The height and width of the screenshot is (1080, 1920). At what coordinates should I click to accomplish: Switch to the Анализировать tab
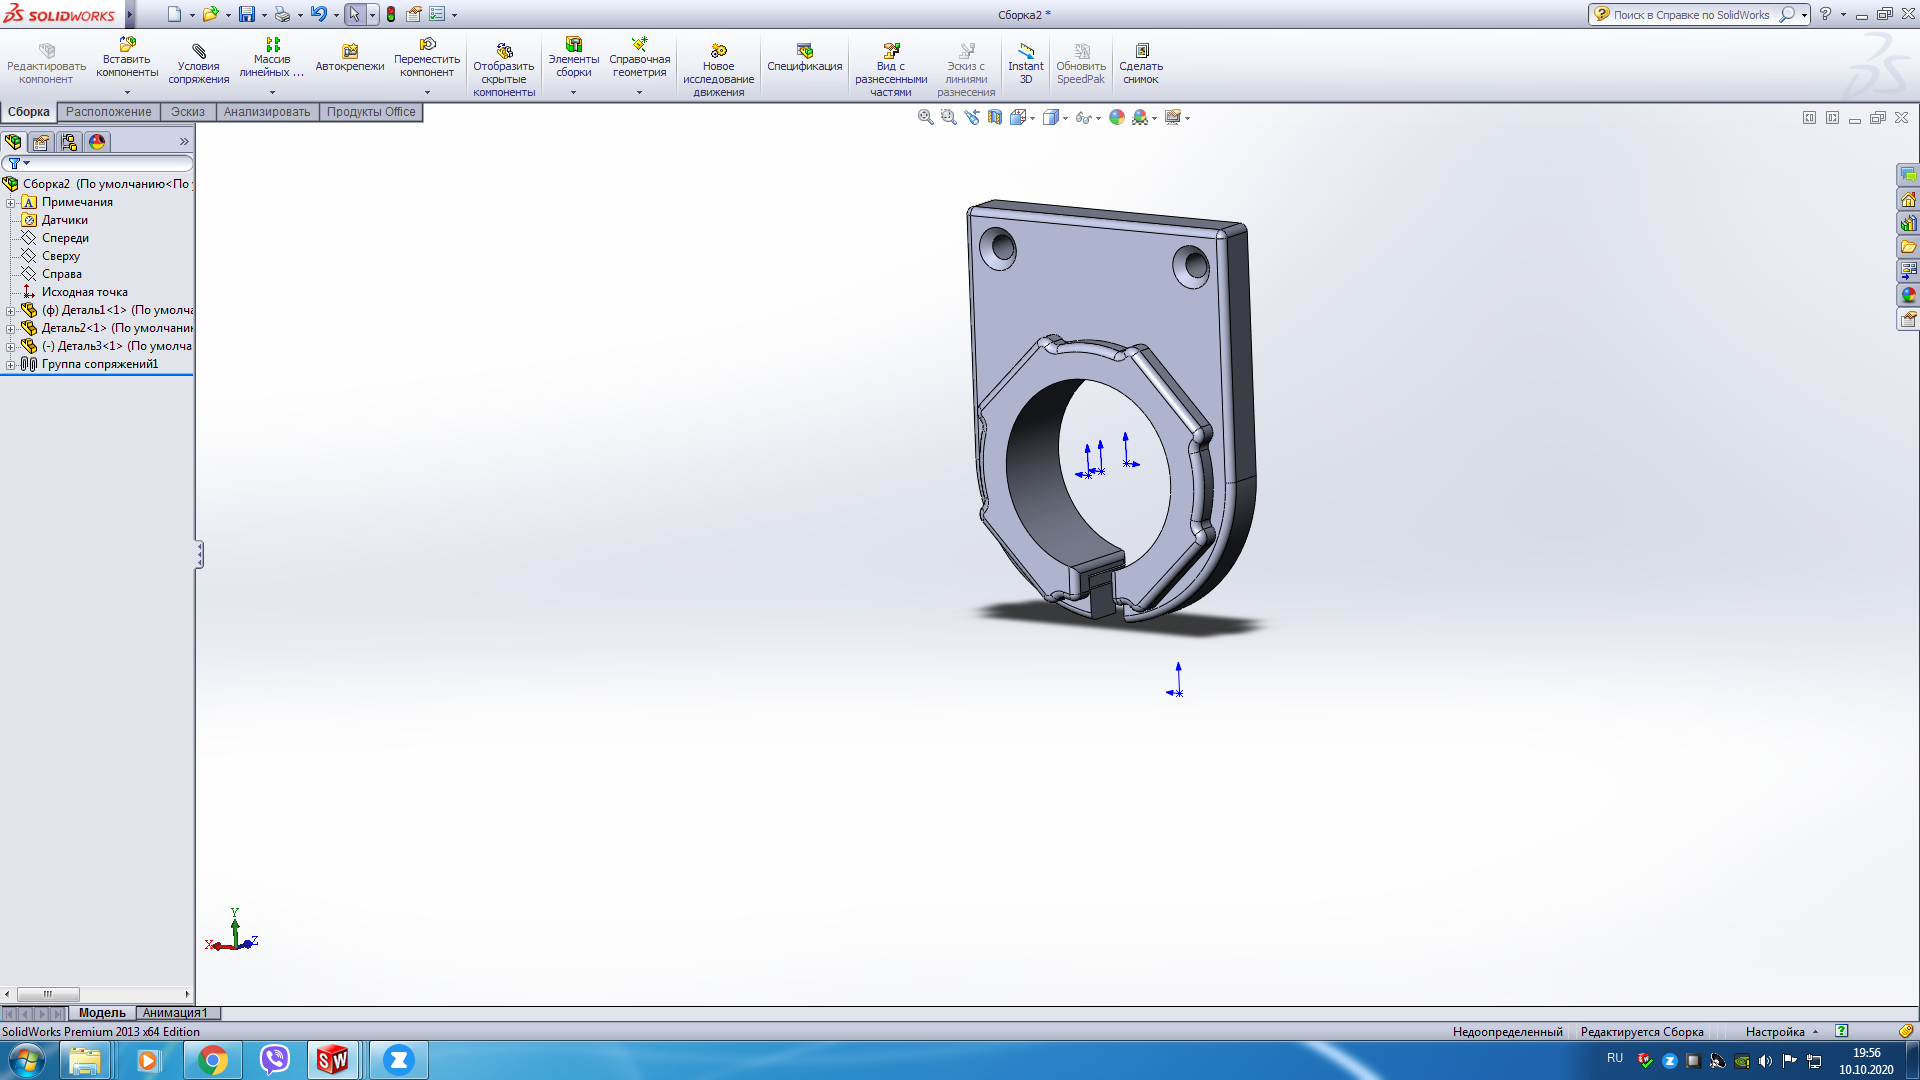click(x=267, y=112)
